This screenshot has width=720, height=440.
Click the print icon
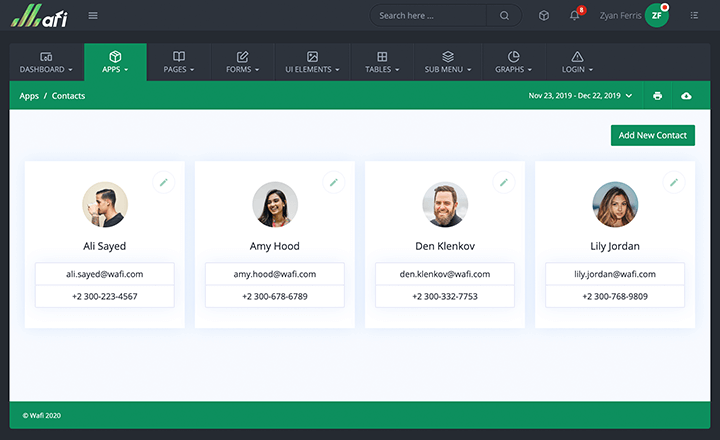tap(657, 96)
